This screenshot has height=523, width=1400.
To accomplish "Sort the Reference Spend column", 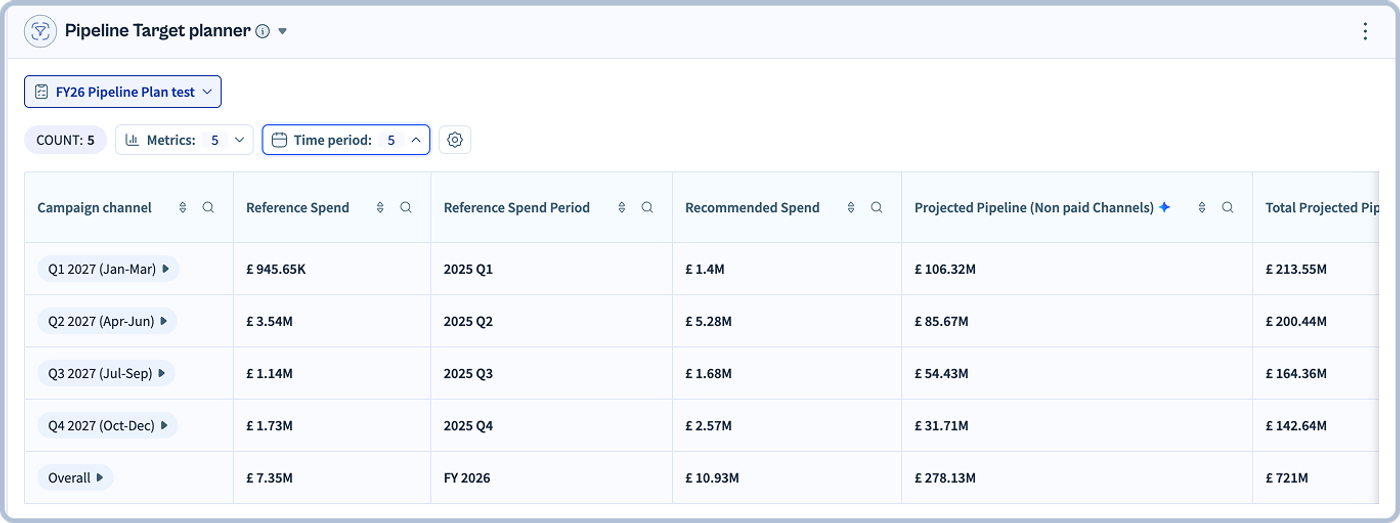I will [380, 208].
